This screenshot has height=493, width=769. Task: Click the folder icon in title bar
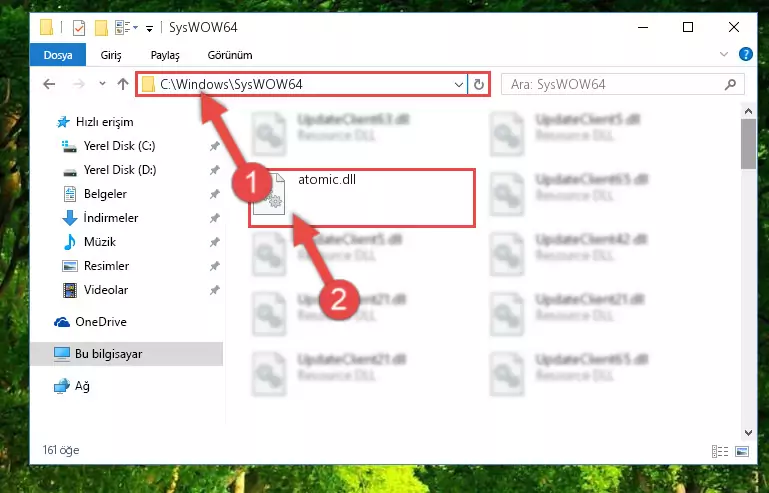pyautogui.click(x=46, y=27)
